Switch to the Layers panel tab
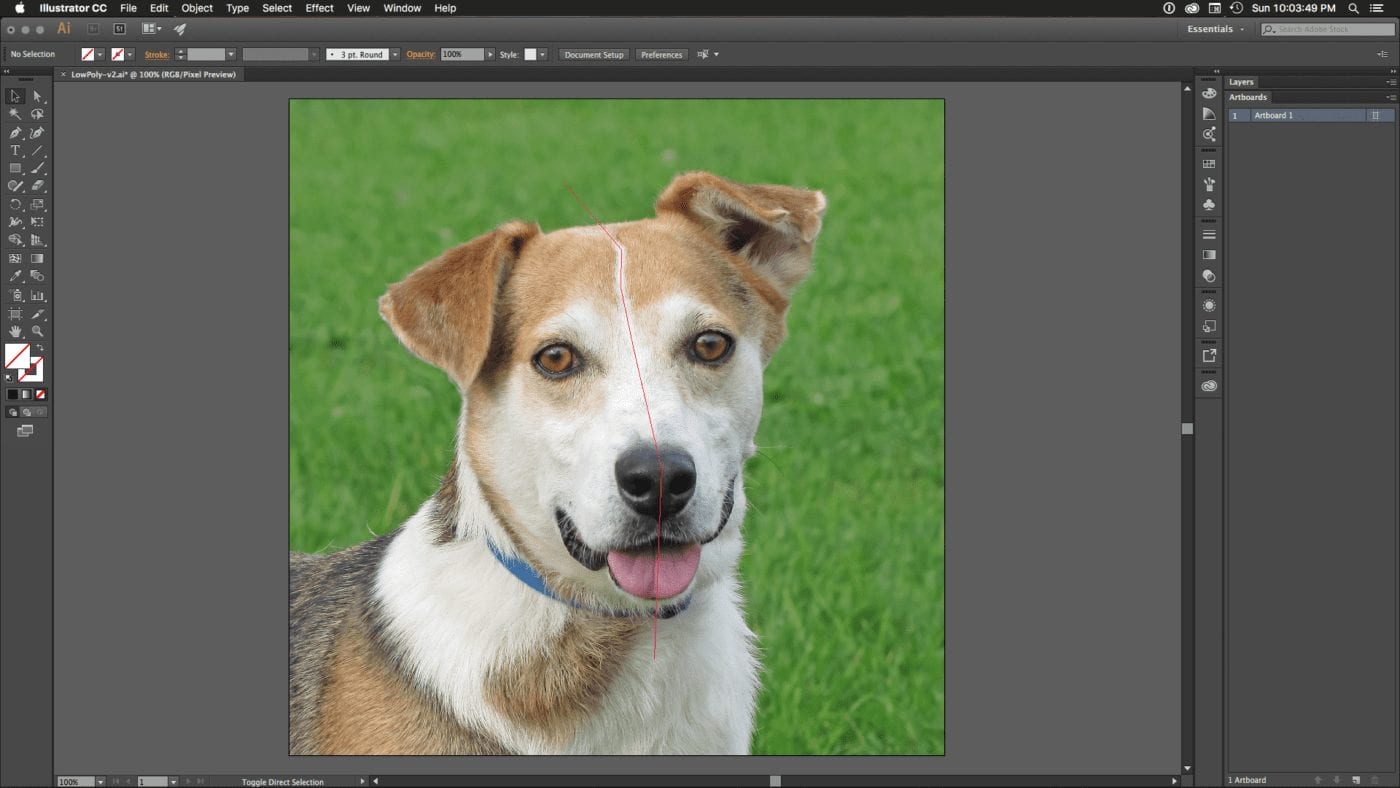Viewport: 1400px width, 788px height. pos(1241,82)
